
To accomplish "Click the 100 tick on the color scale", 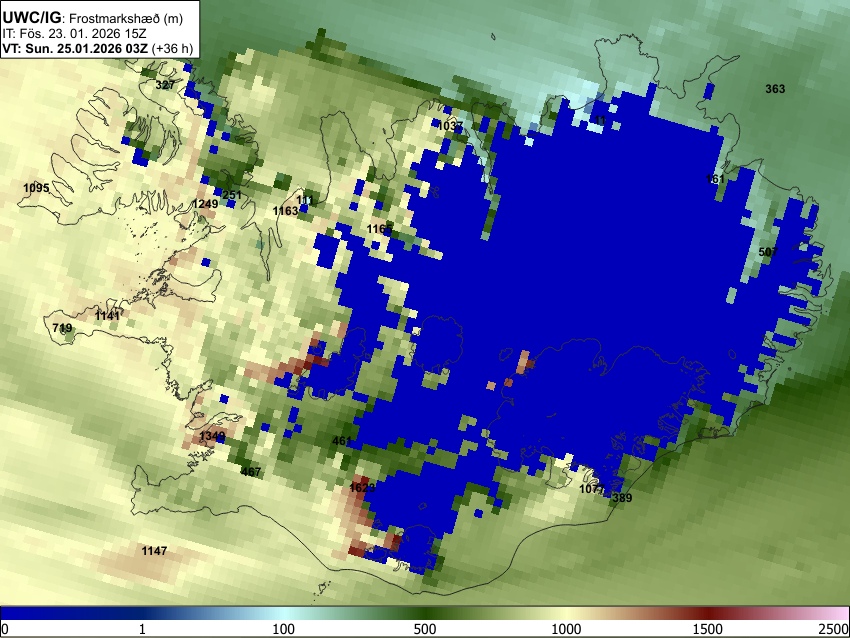I will click(x=284, y=629).
